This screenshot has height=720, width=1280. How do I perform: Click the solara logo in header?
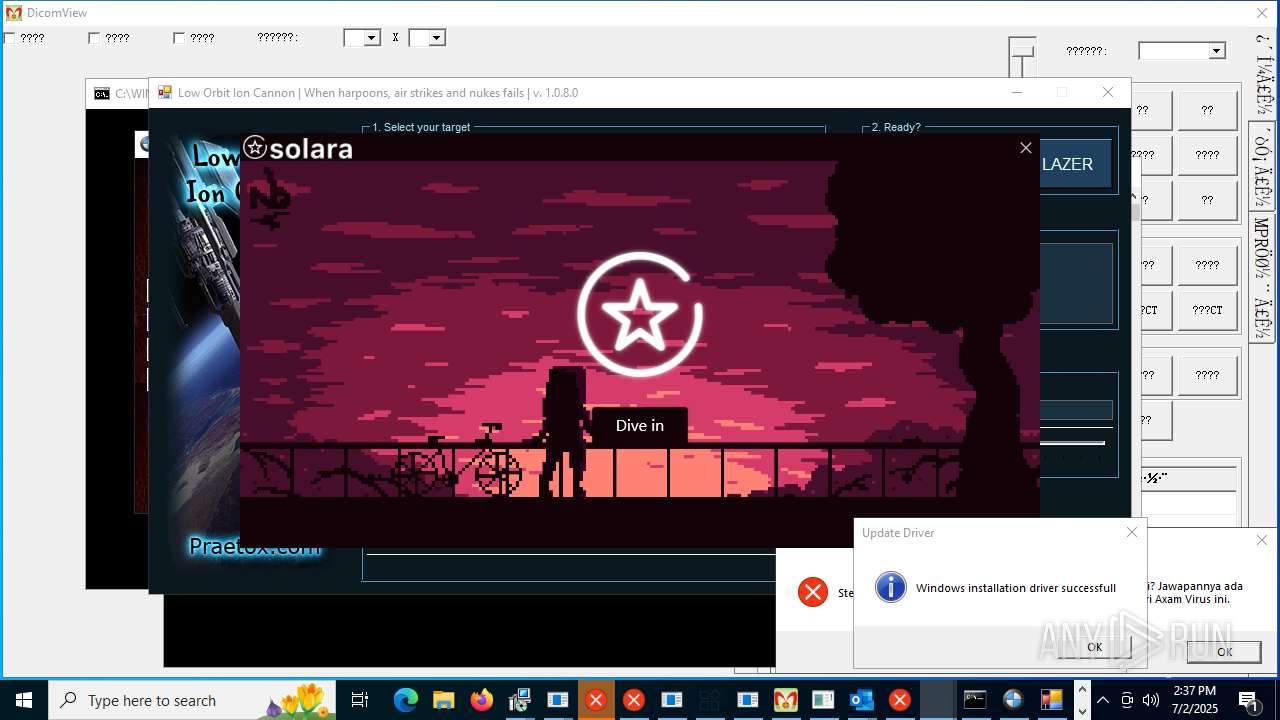pyautogui.click(x=298, y=148)
